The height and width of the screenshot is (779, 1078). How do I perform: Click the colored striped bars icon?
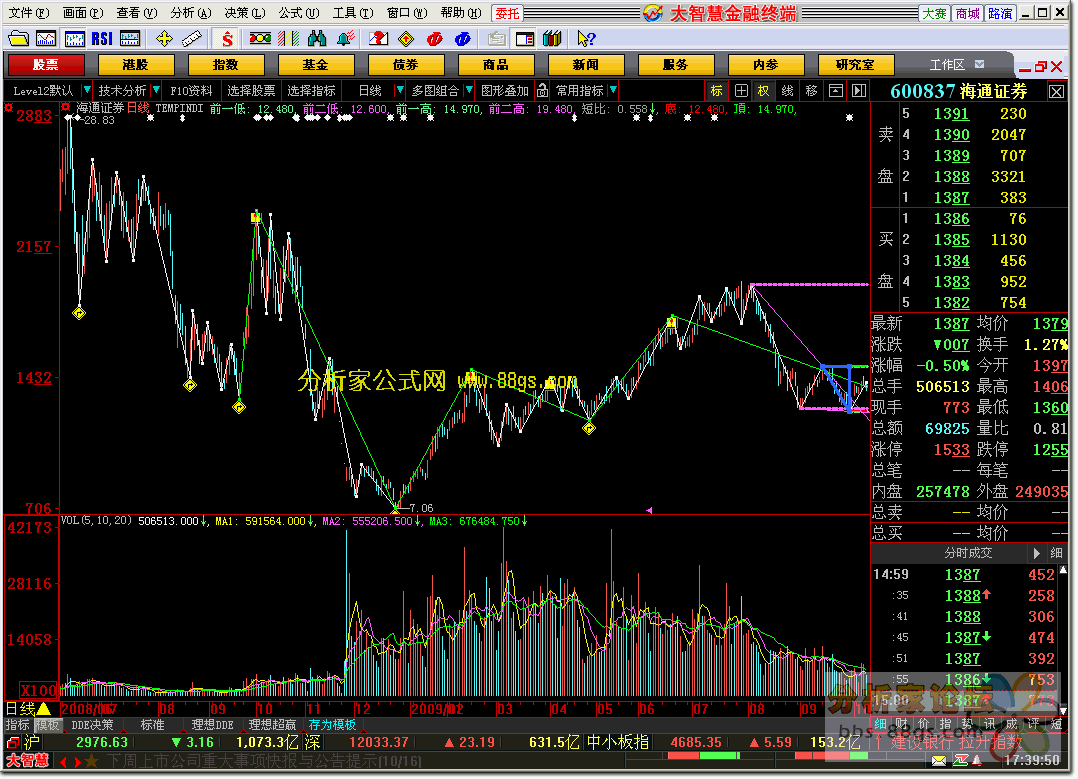(x=288, y=39)
